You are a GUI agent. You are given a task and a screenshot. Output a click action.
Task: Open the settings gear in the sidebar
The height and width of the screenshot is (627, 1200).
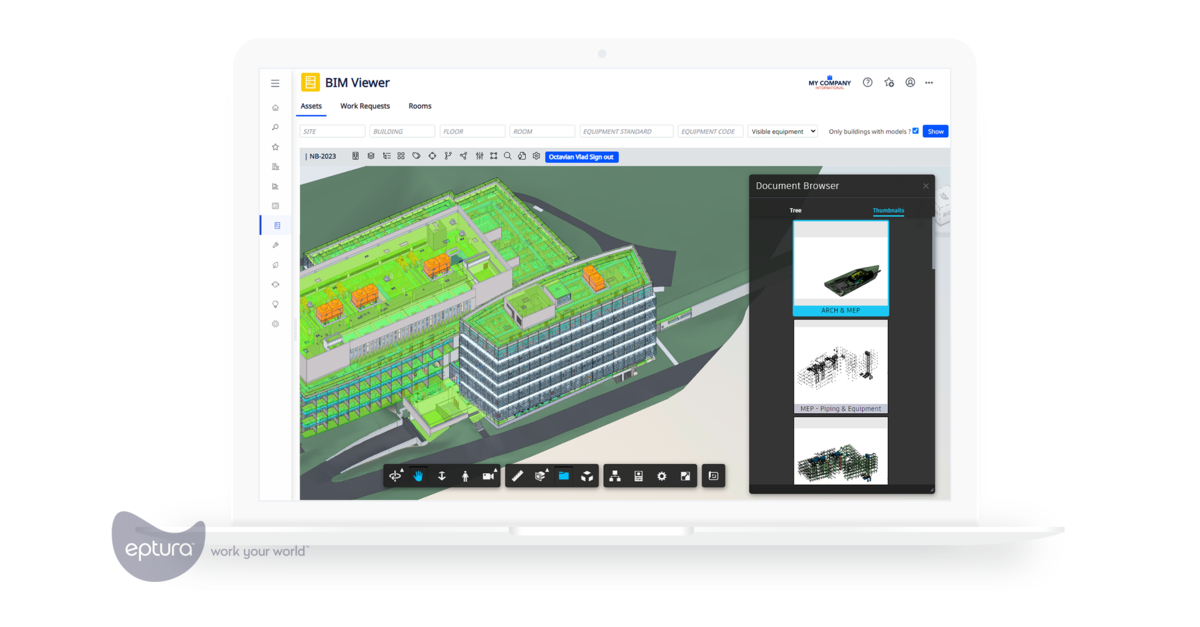pyautogui.click(x=275, y=324)
